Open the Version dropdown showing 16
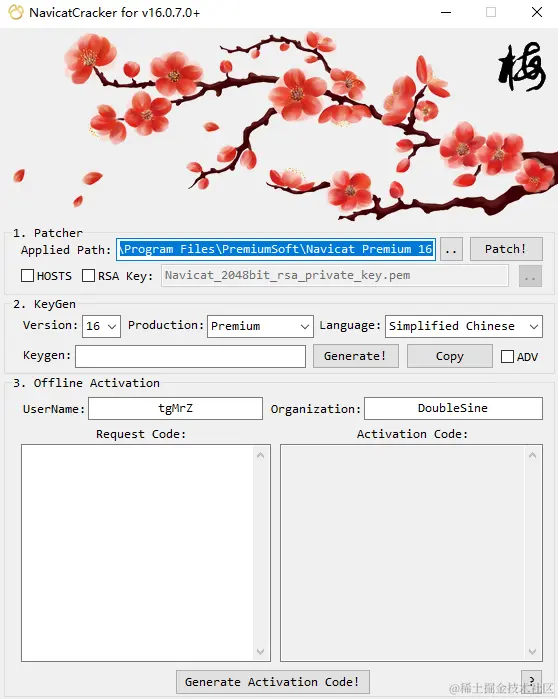The image size is (558, 699). (x=101, y=326)
